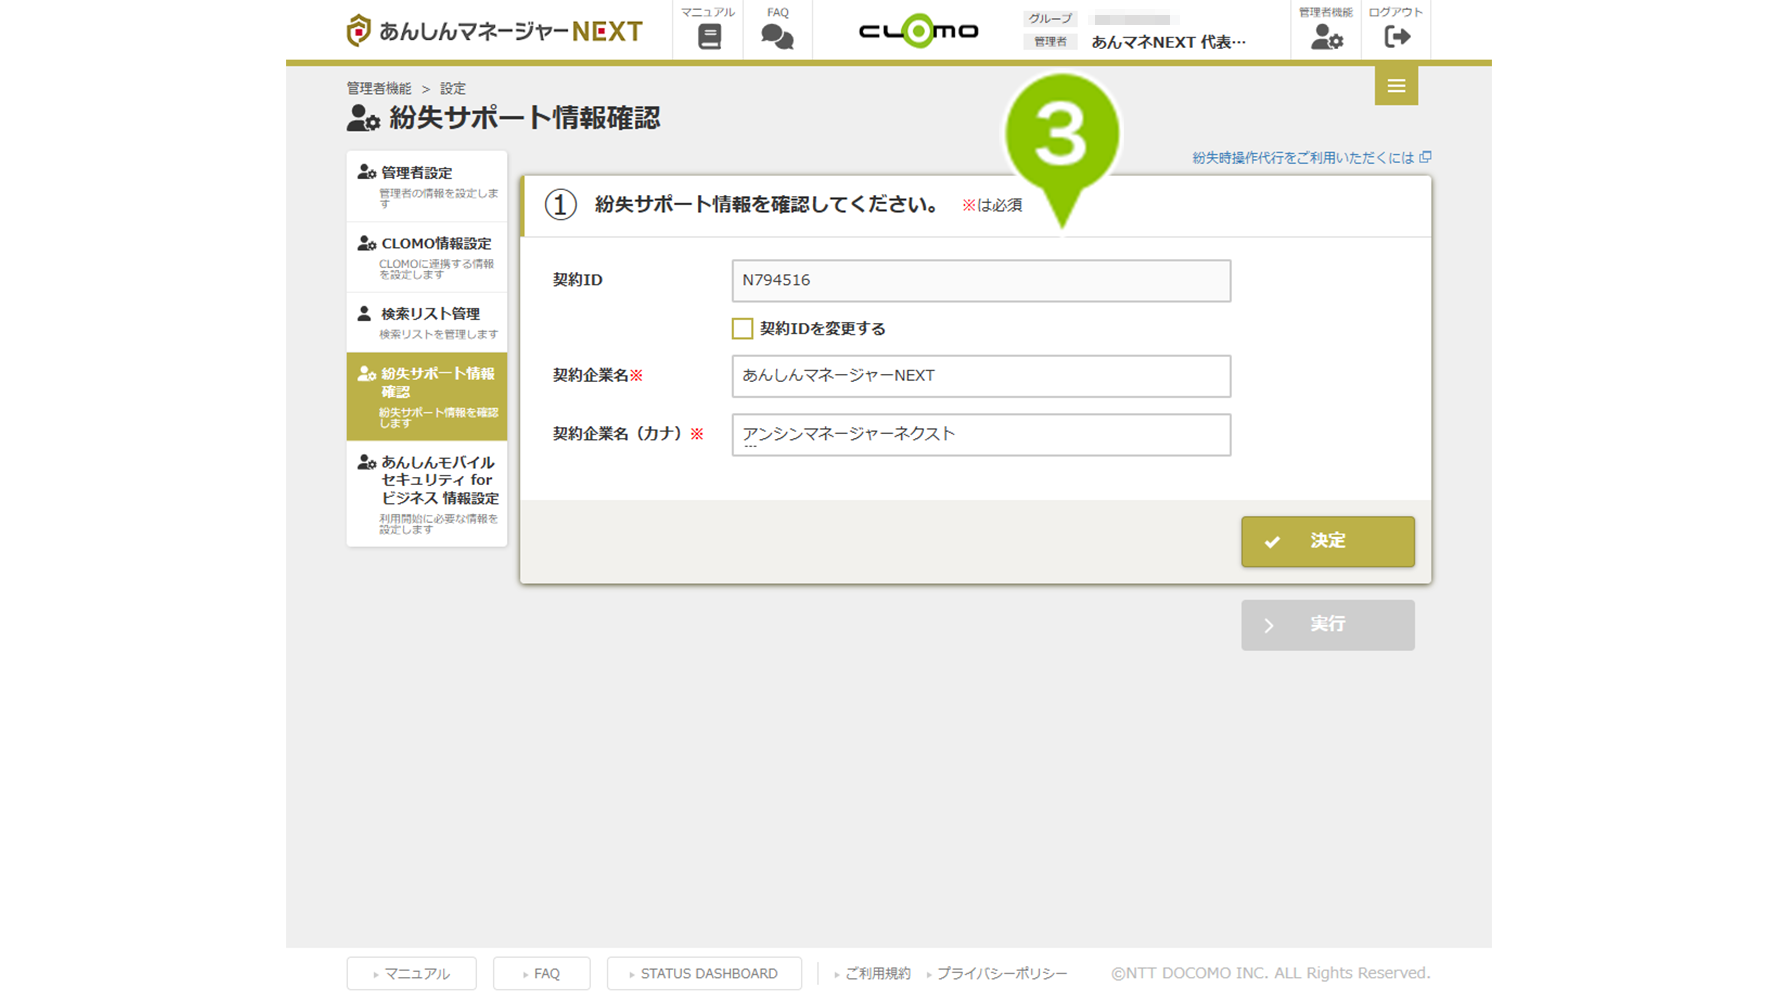Viewport: 1778px width, 1000px height.
Task: Open STATUS DASHBOARD footer button
Action: [704, 973]
